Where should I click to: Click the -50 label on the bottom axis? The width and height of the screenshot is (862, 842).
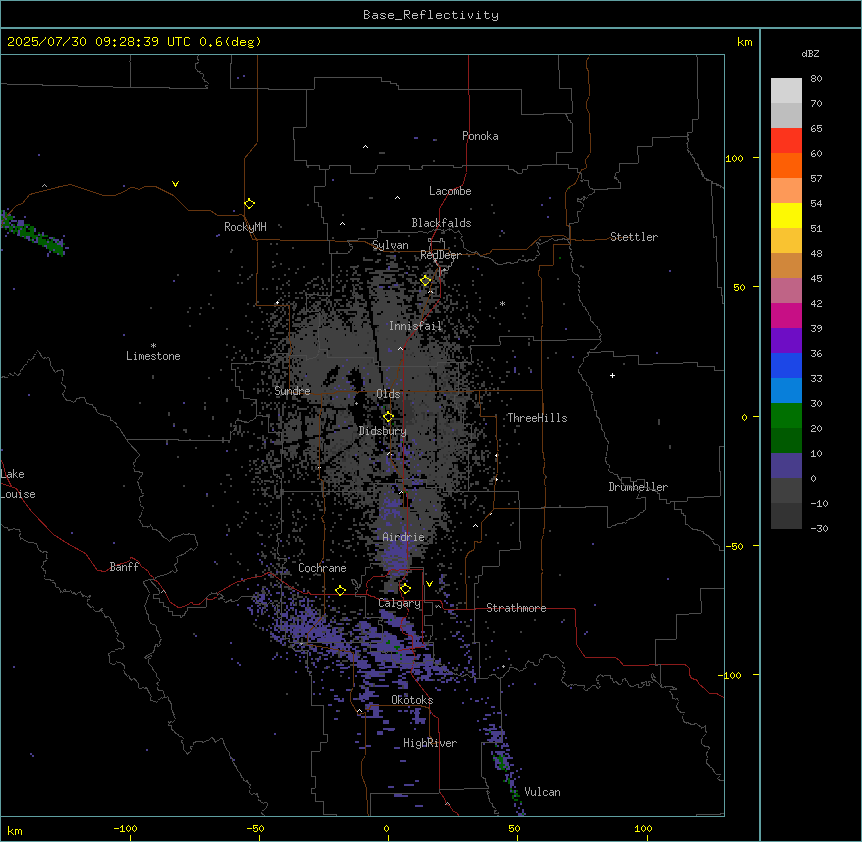click(x=255, y=828)
